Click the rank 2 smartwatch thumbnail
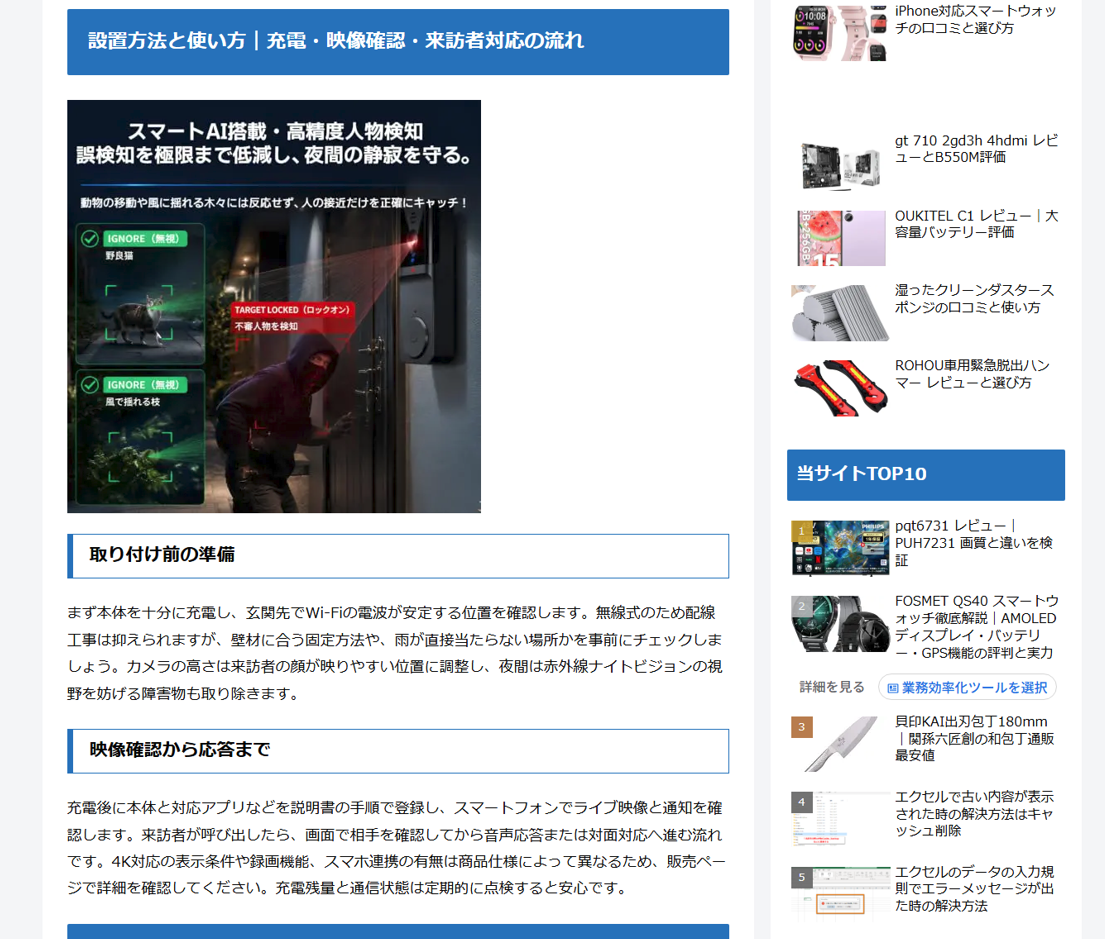The height and width of the screenshot is (939, 1105). [839, 623]
